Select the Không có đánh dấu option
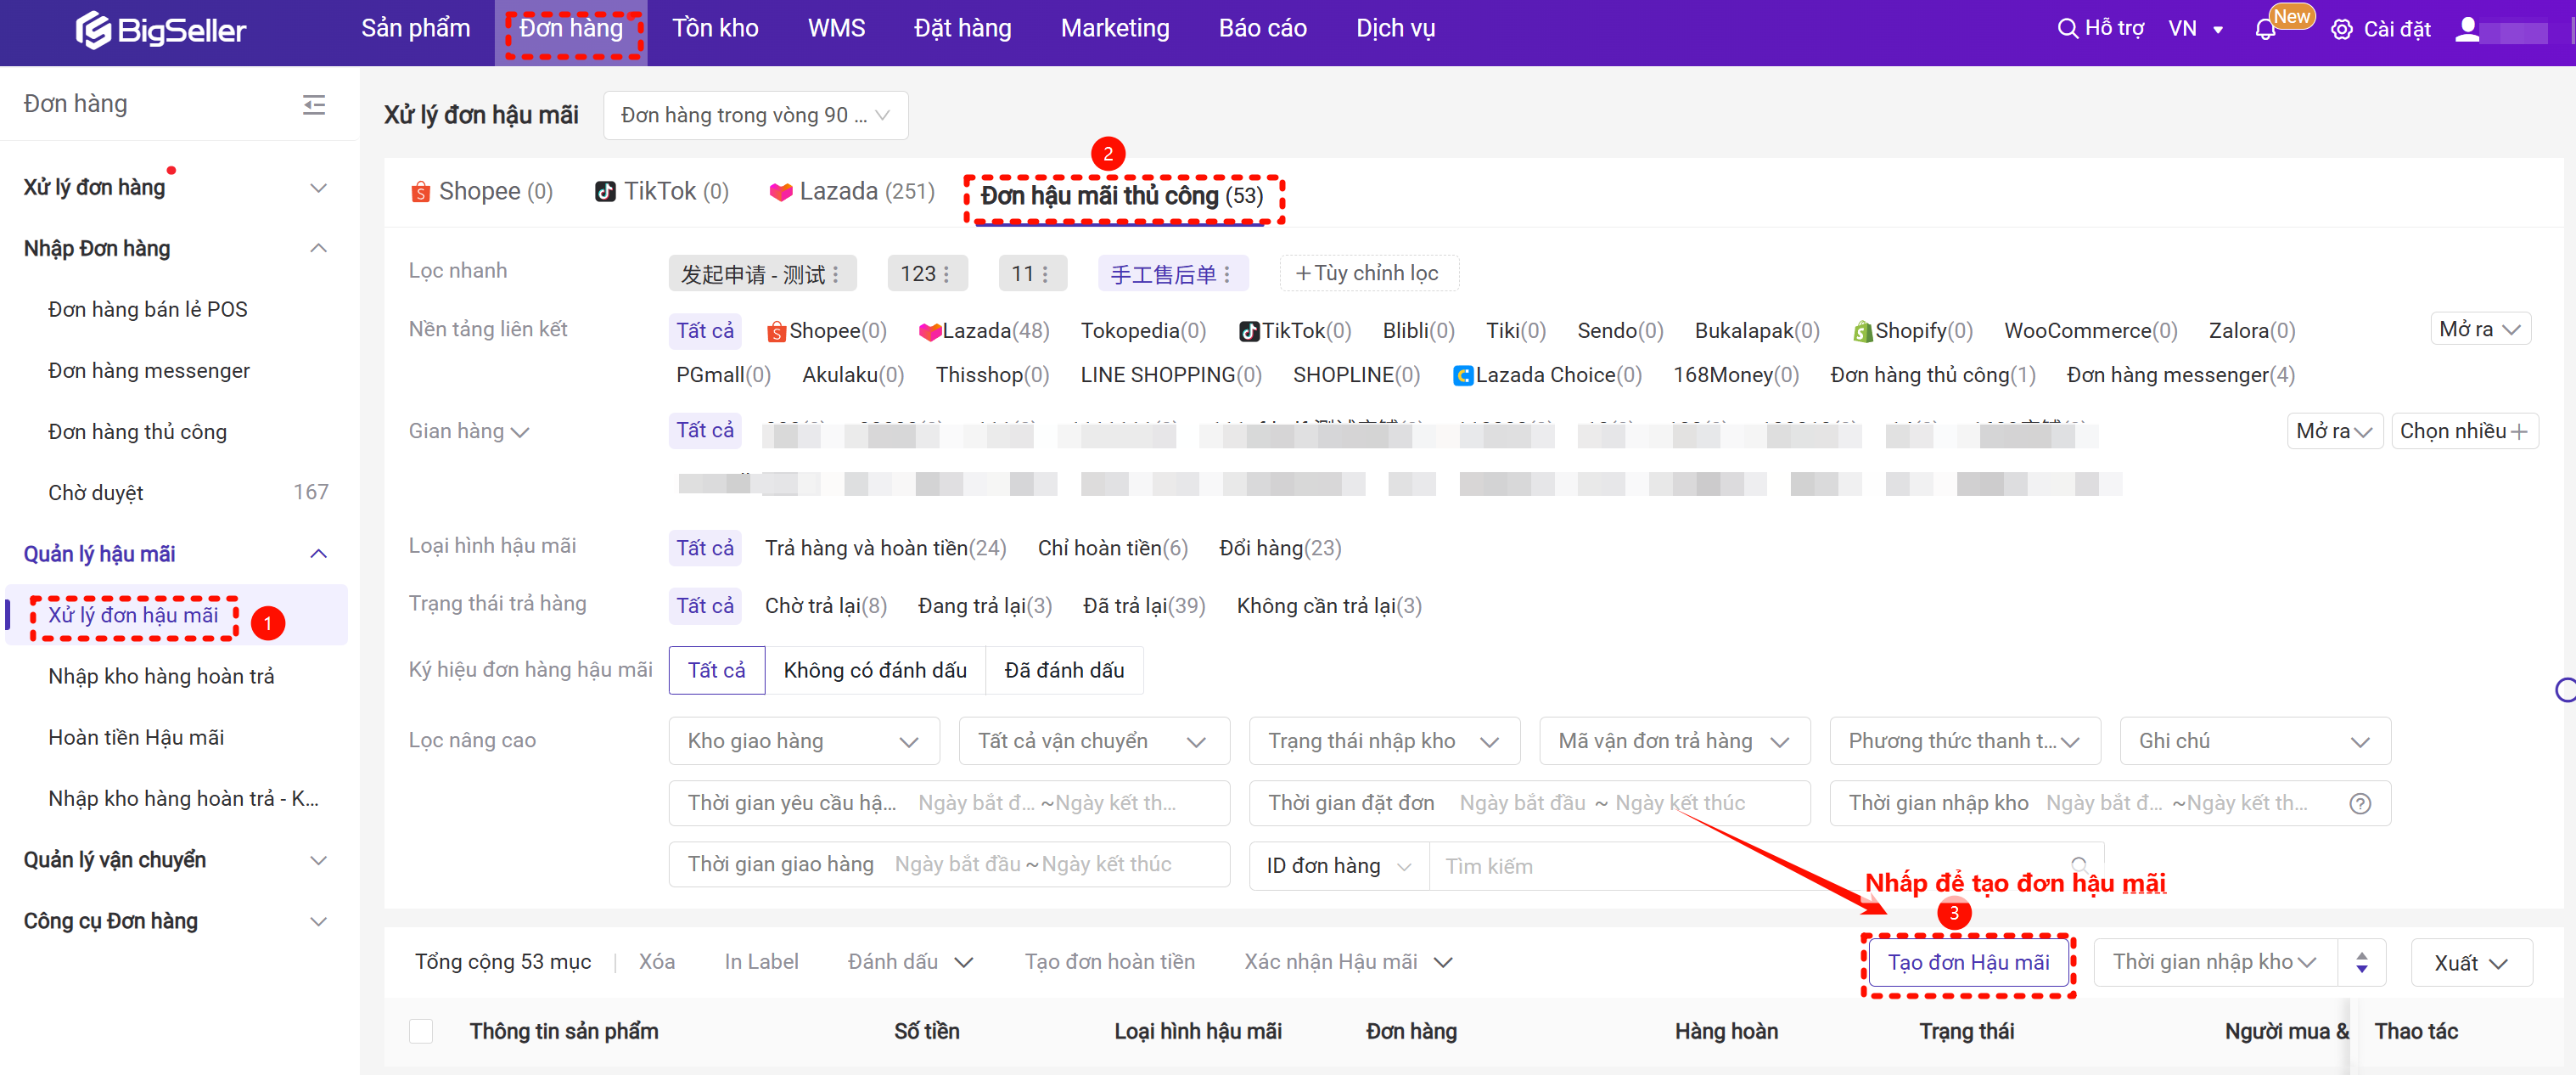Image resolution: width=2576 pixels, height=1075 pixels. click(874, 670)
